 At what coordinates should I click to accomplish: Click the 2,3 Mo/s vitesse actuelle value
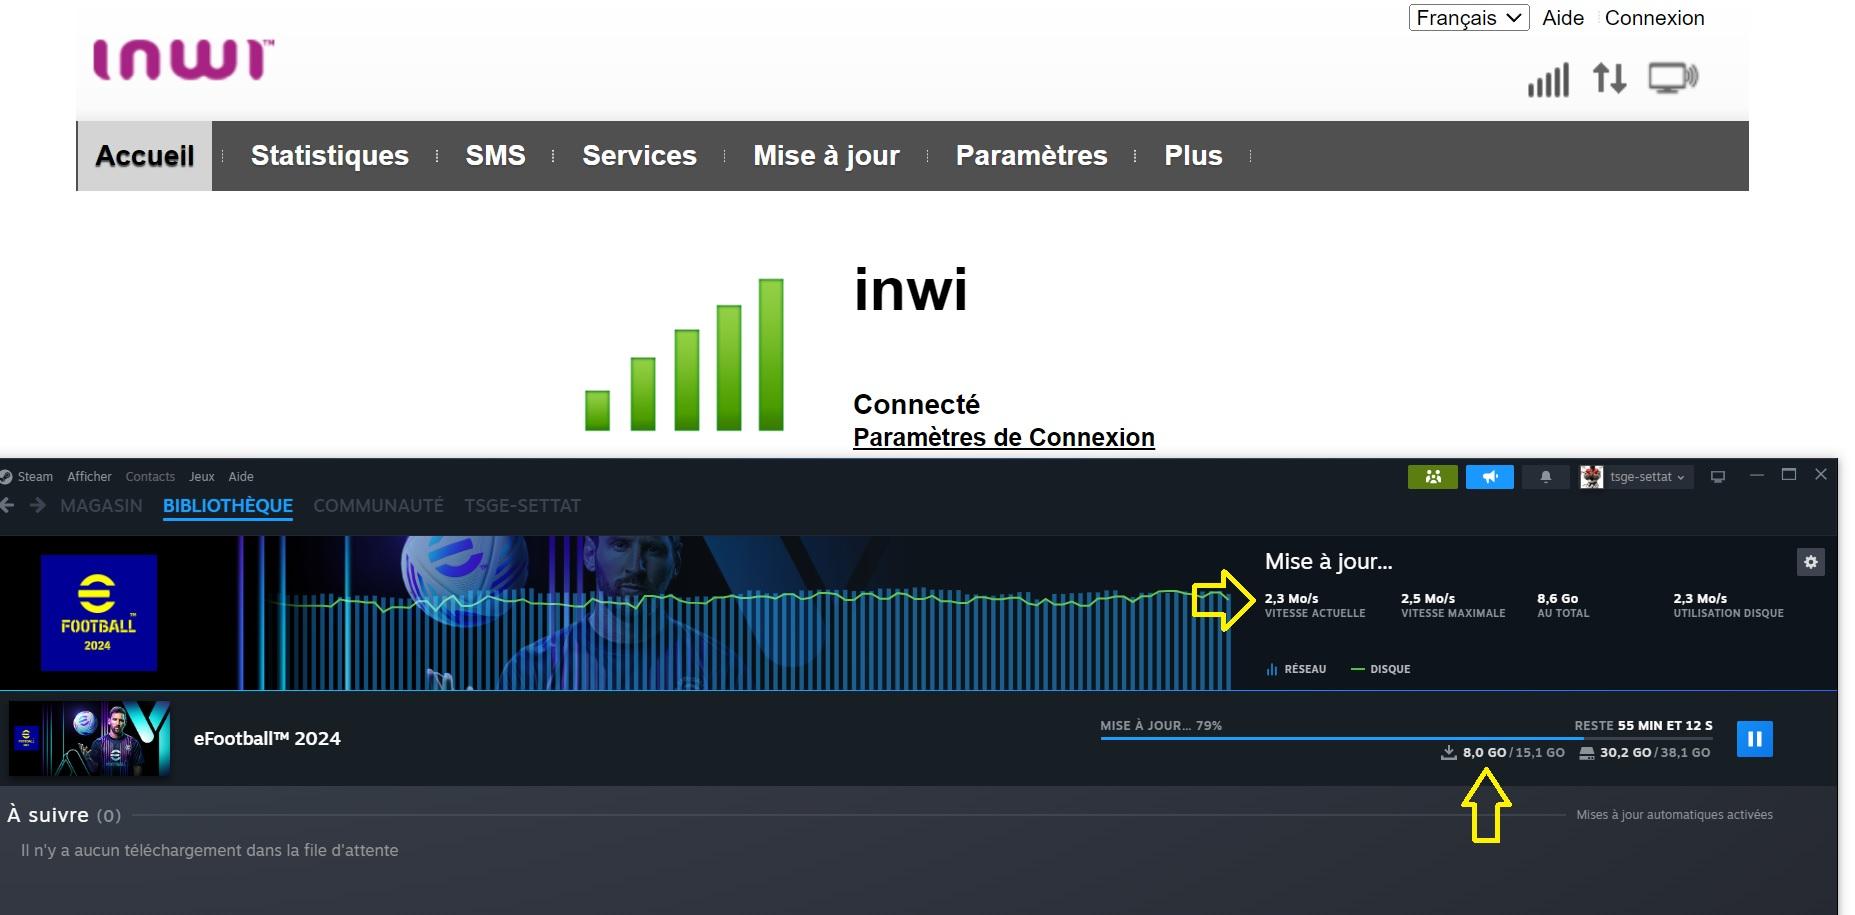[x=1291, y=598]
